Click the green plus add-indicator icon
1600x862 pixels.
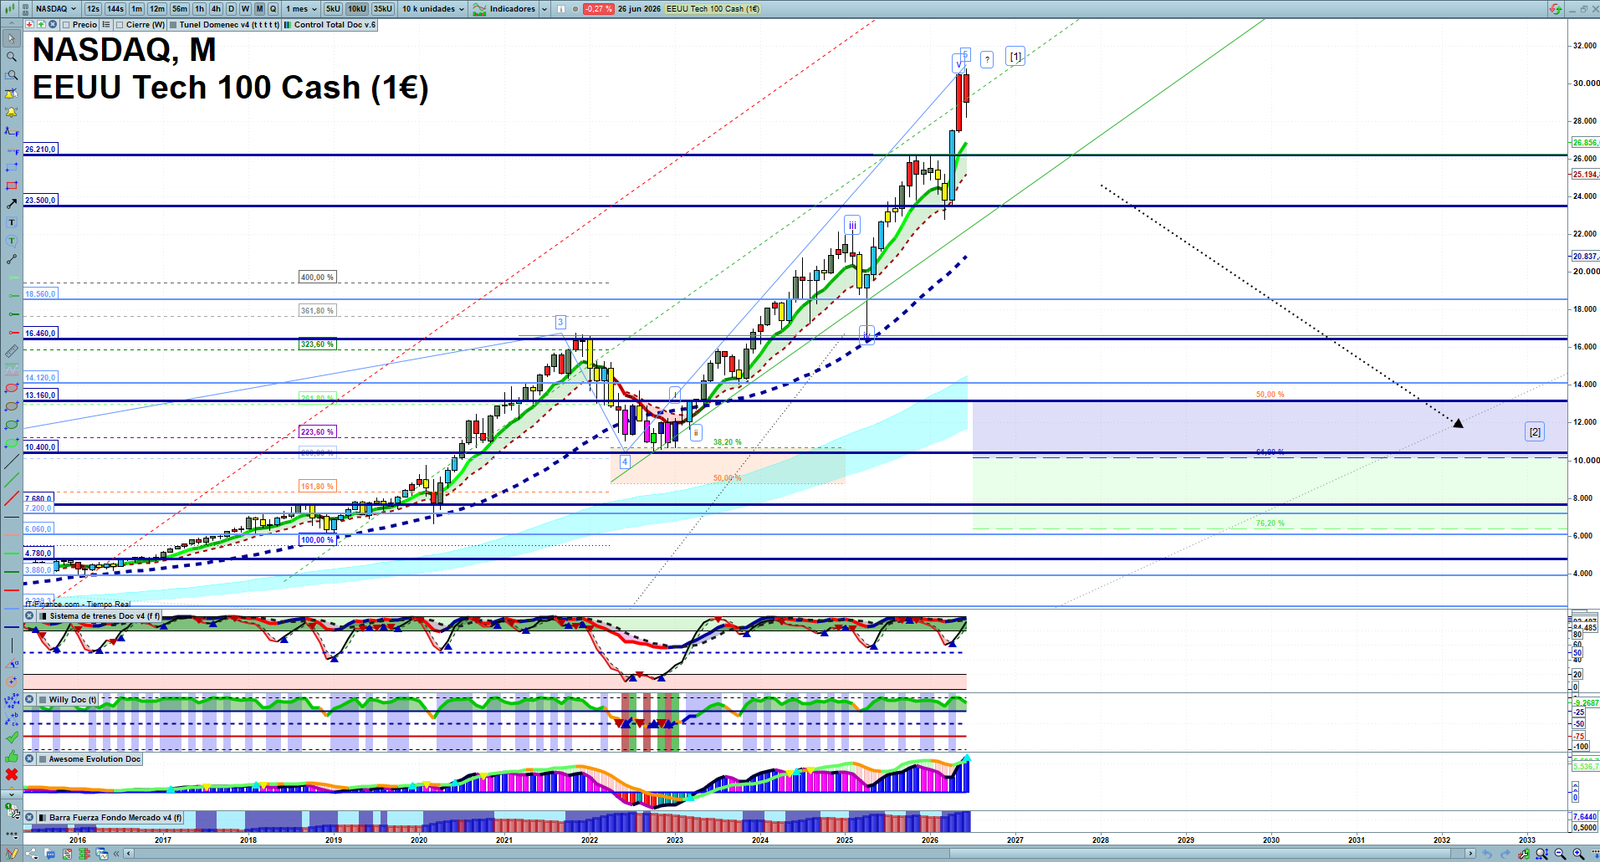coord(41,24)
